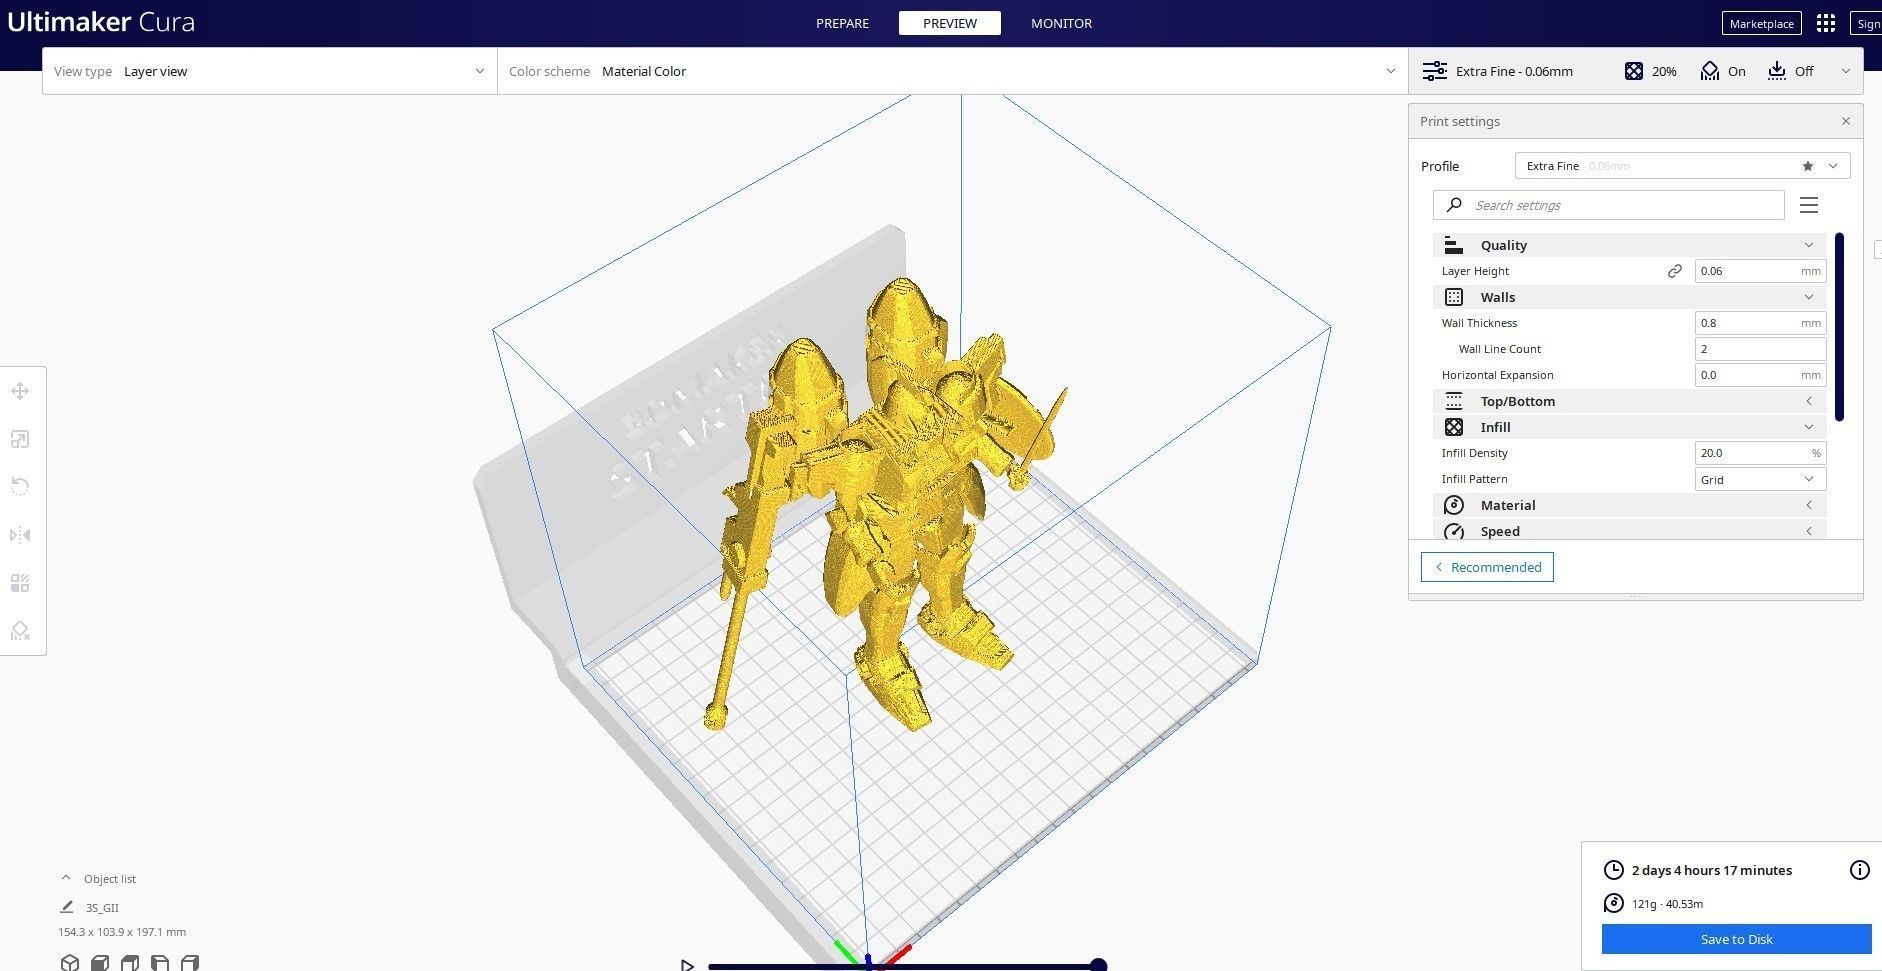The width and height of the screenshot is (1882, 971).
Task: Switch to top view cube icon
Action: (129, 962)
